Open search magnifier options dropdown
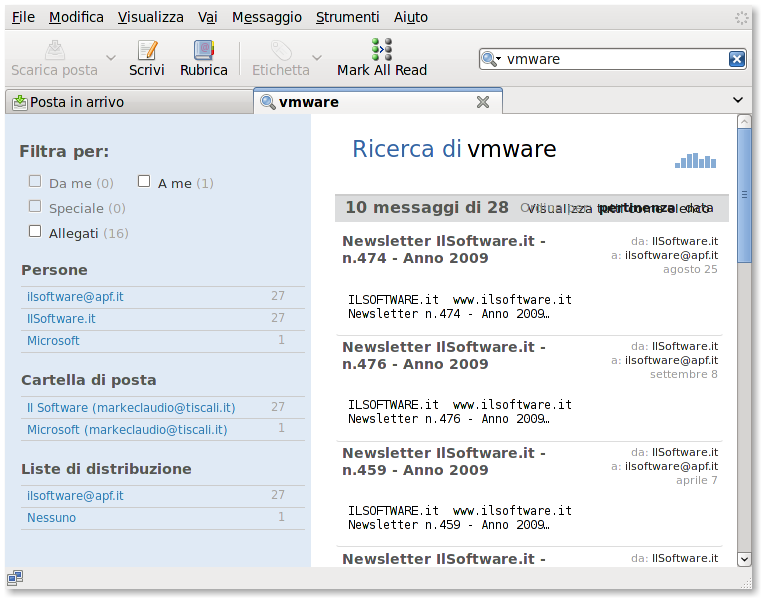 point(491,59)
